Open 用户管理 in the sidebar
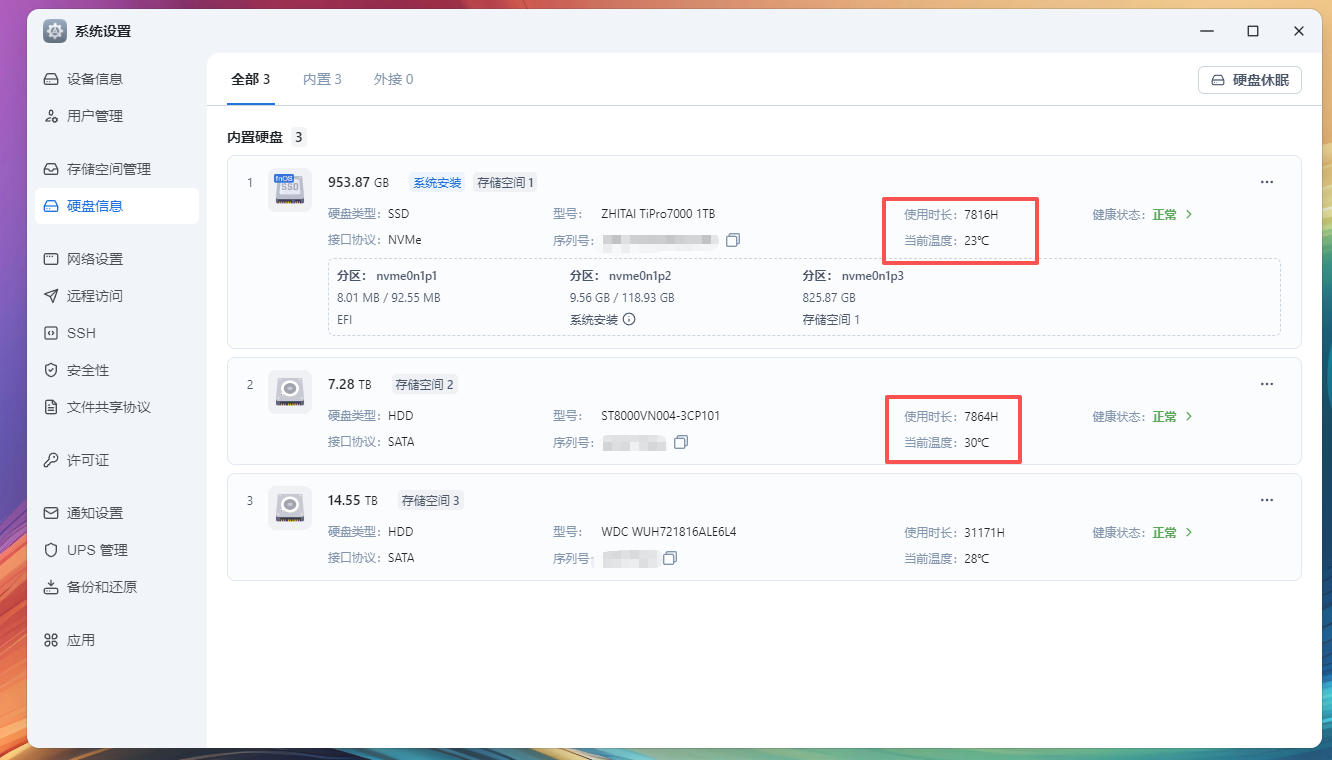1332x760 pixels. click(x=117, y=116)
